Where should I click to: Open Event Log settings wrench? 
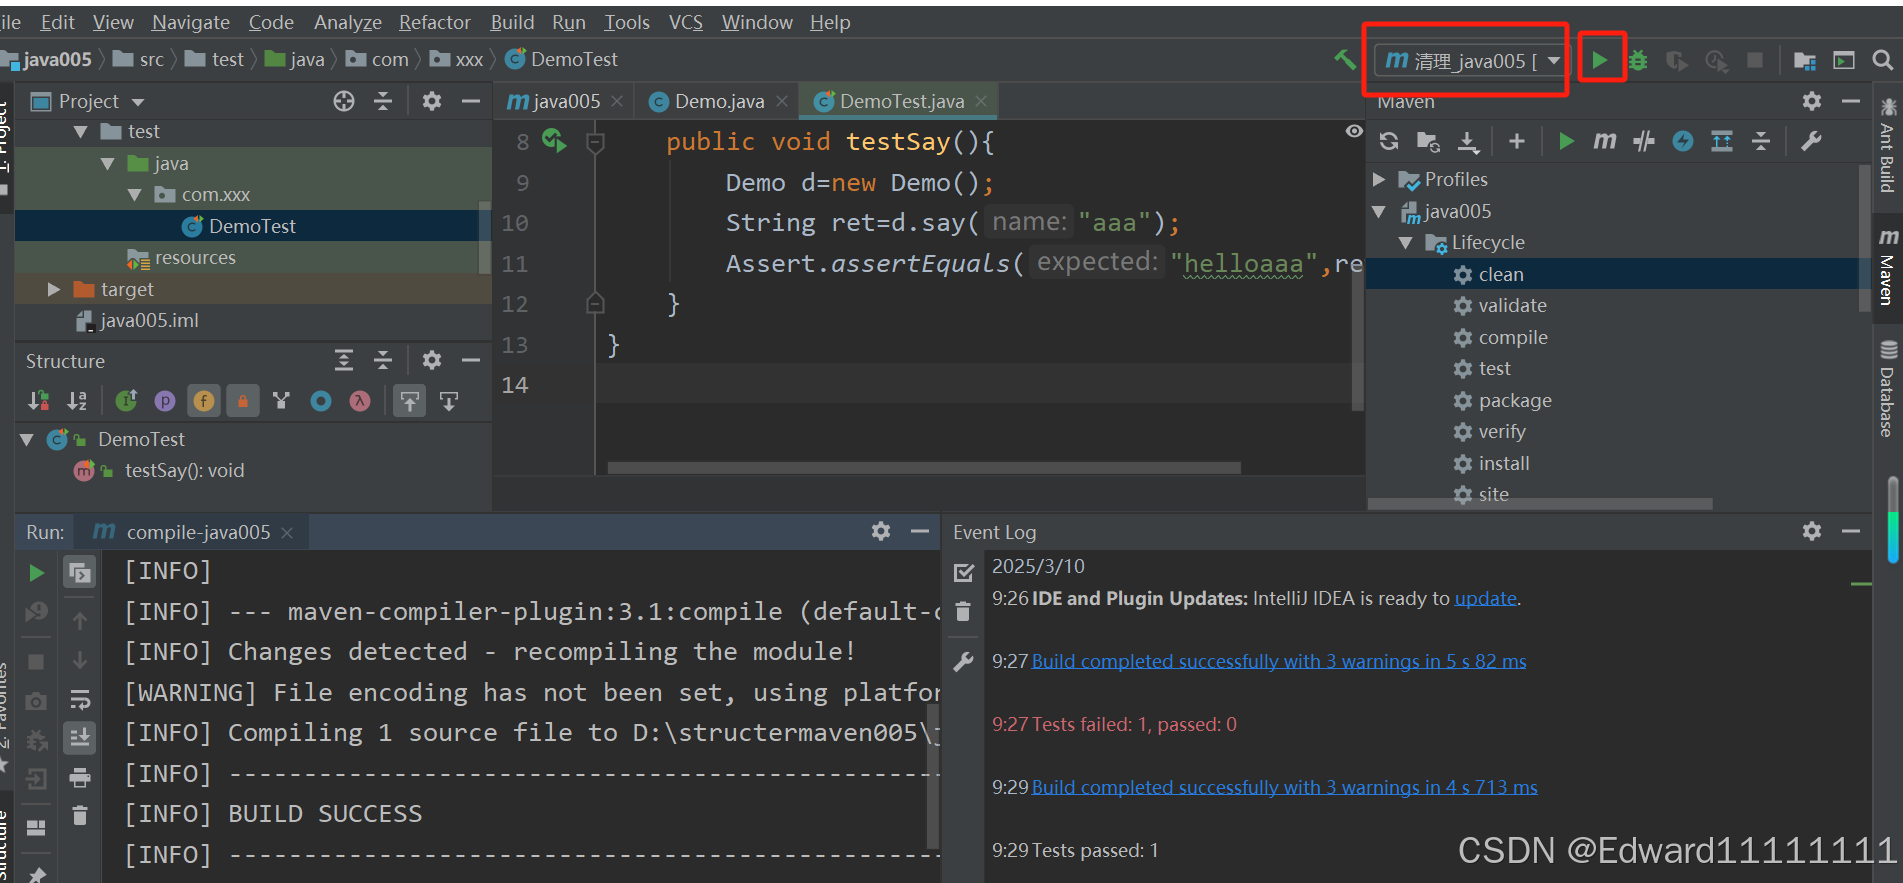pyautogui.click(x=963, y=661)
